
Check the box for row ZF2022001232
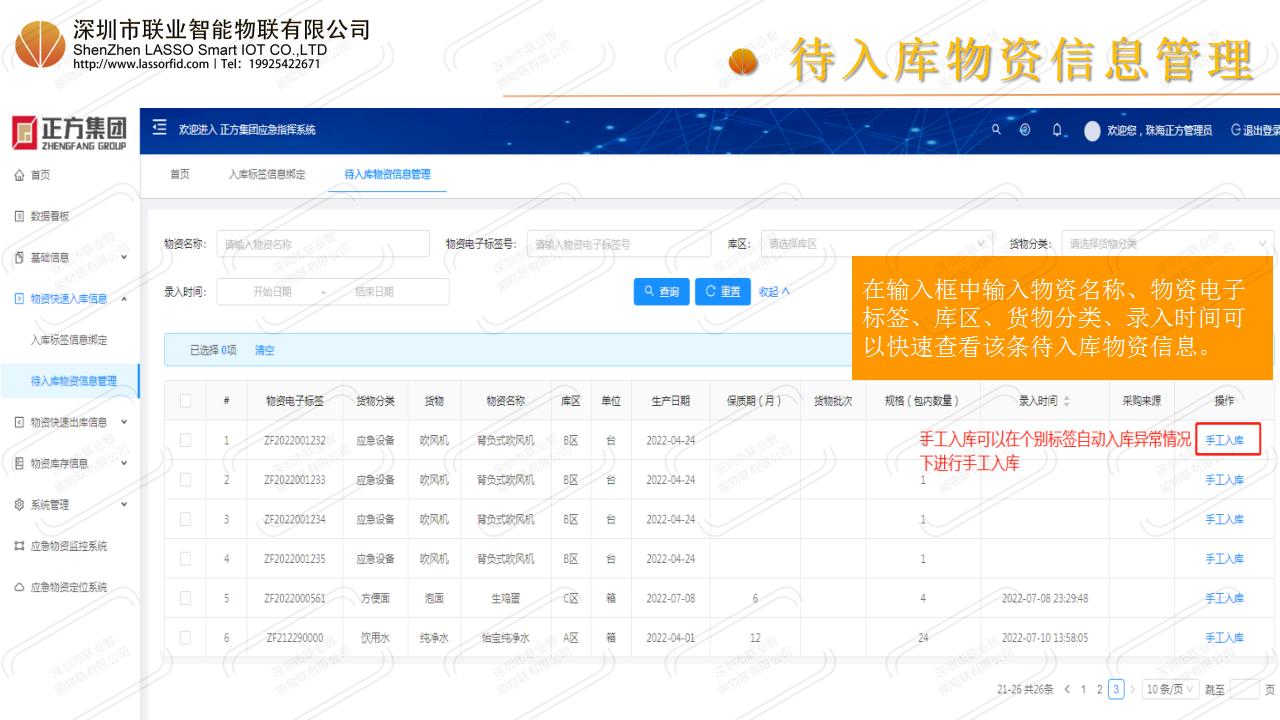[x=184, y=440]
